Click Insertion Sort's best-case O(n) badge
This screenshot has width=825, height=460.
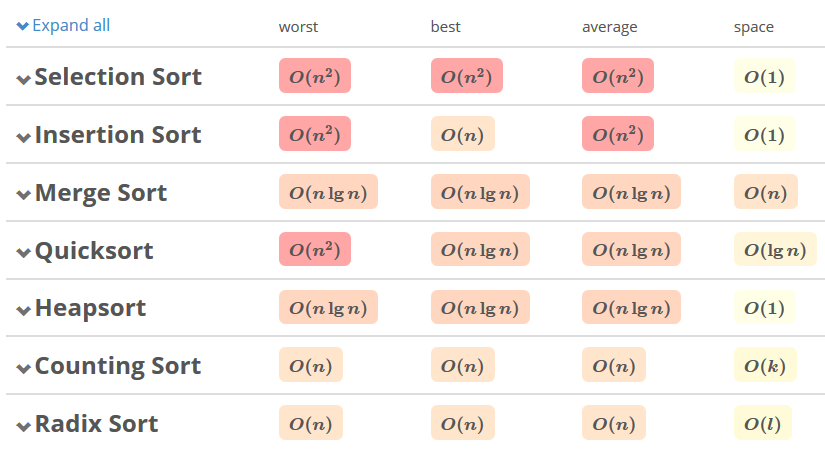click(463, 135)
